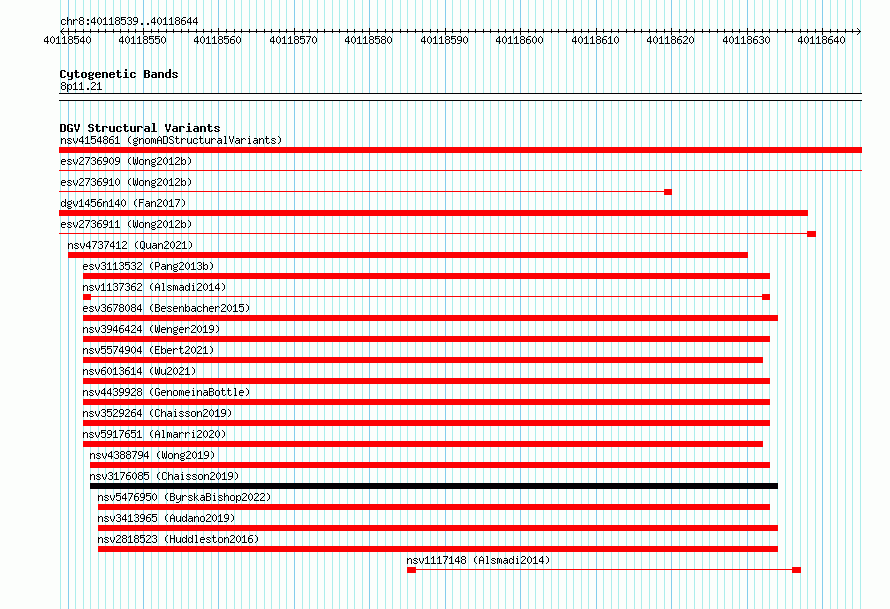Select the nsv4737412 red bar
This screenshot has width=890, height=609.
click(x=408, y=255)
